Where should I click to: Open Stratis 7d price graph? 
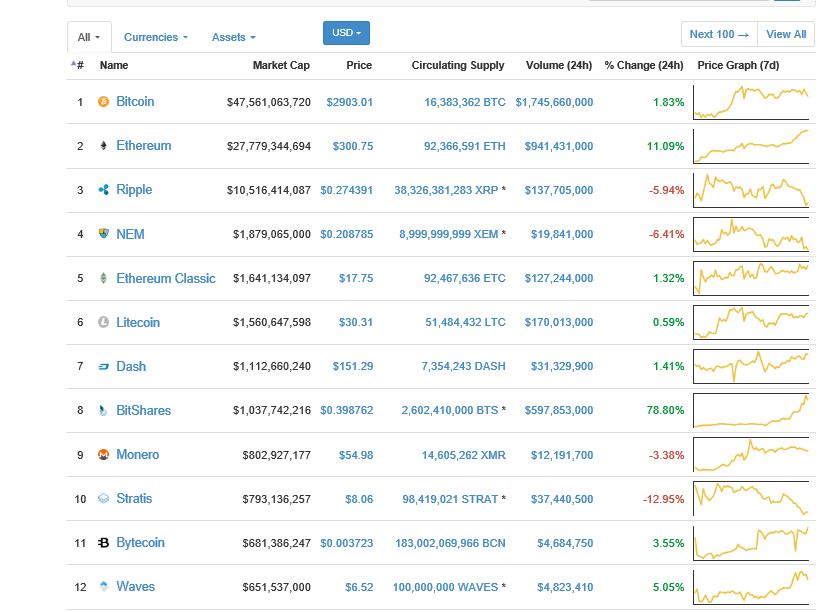(751, 499)
